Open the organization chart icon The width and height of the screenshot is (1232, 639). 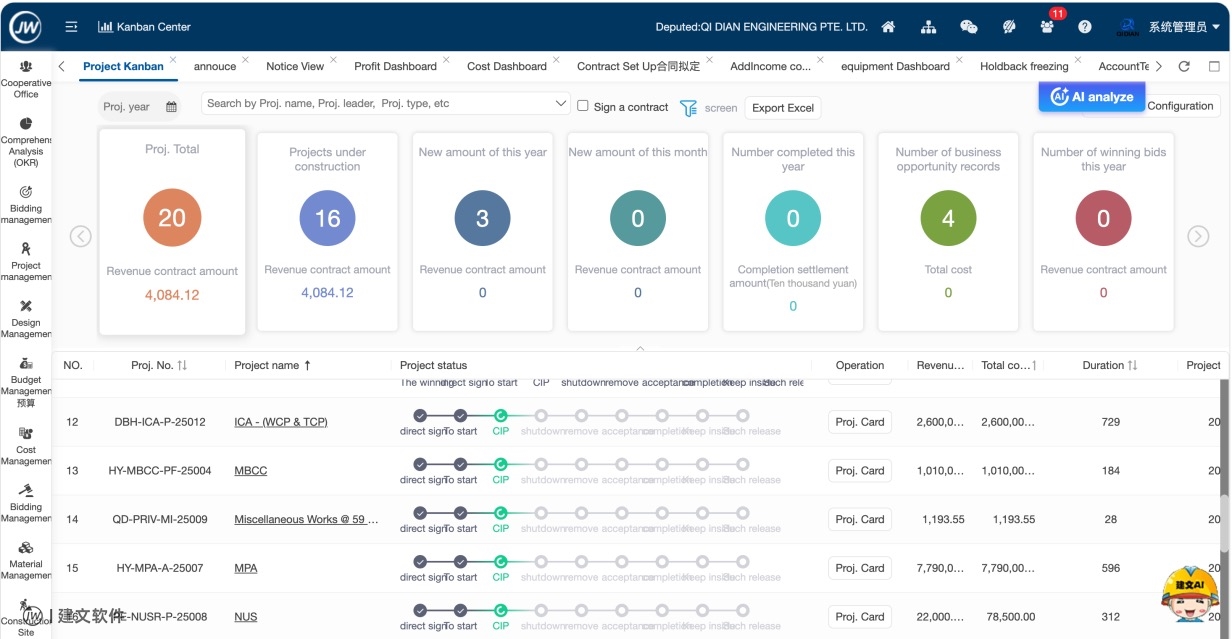929,27
